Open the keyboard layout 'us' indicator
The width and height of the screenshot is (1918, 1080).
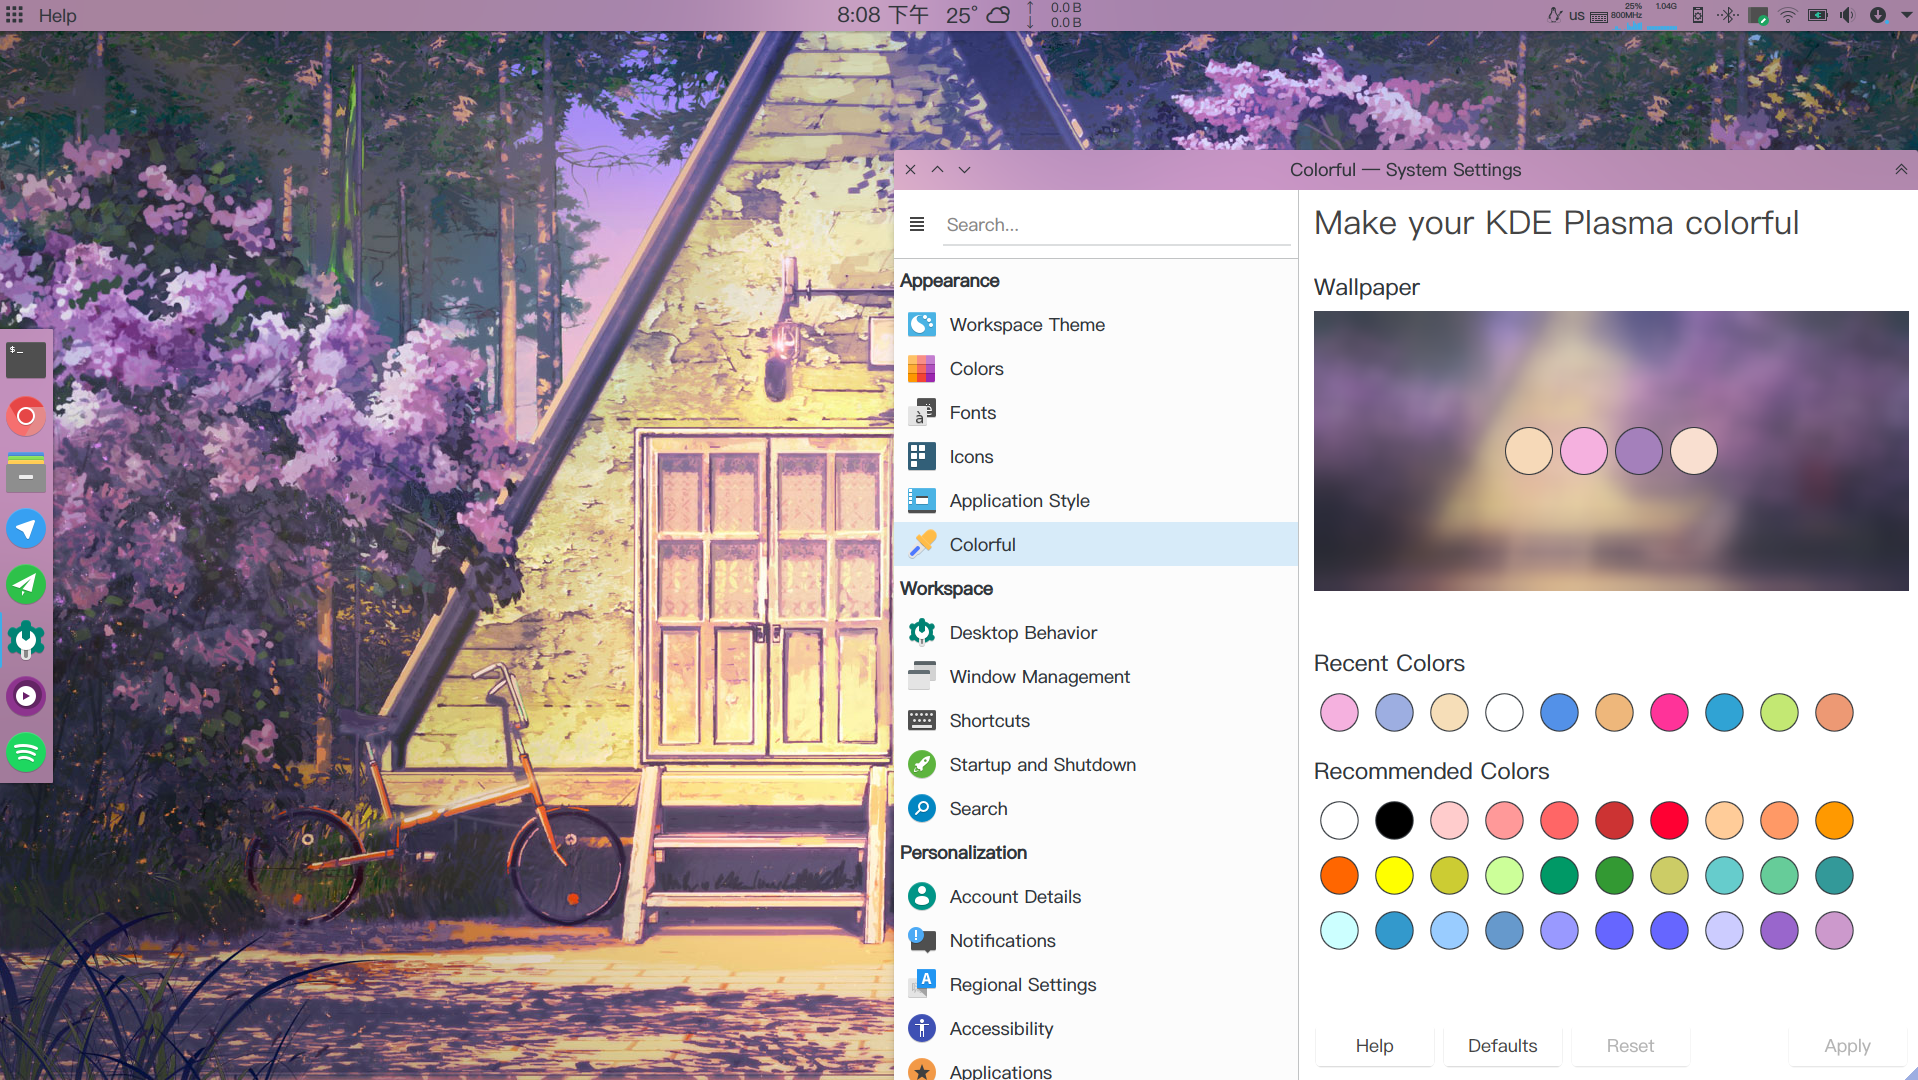(1576, 15)
